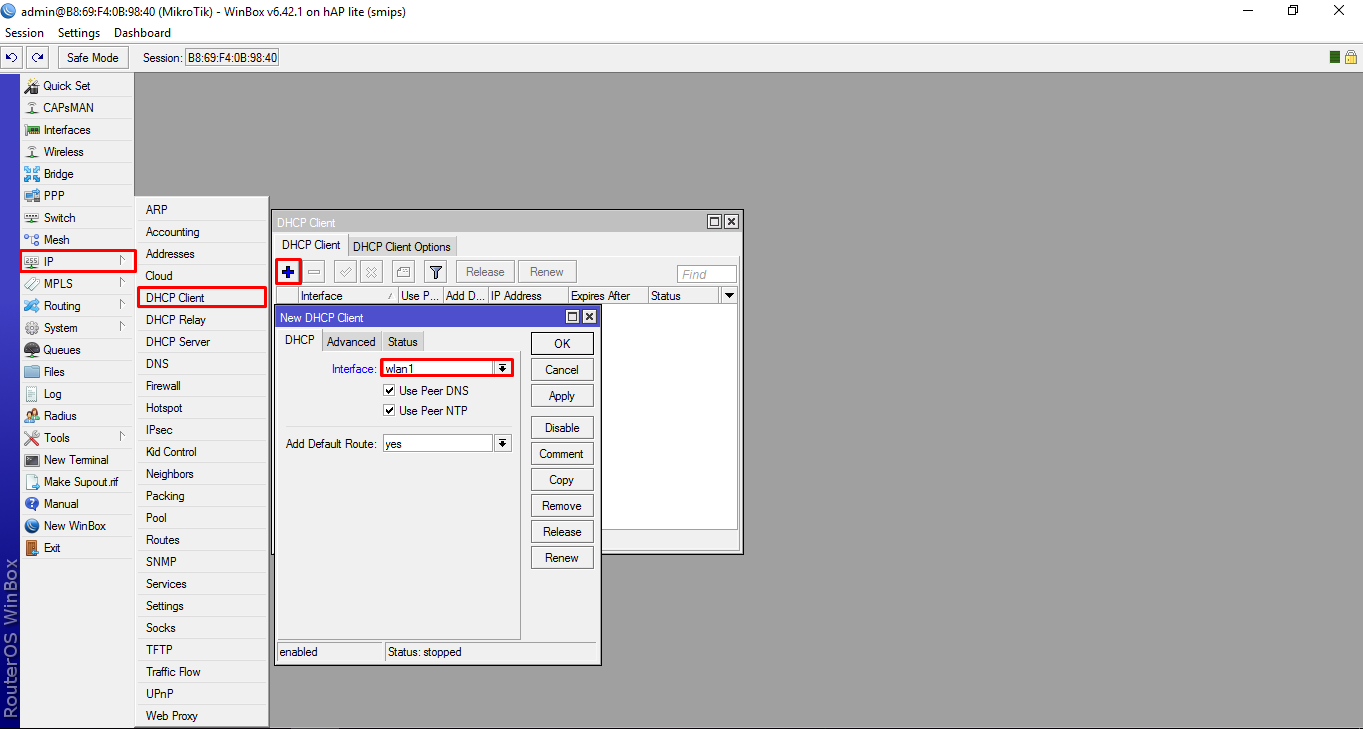Open the PPP sidebar entry
Screen dimensions: 1363x729
pos(77,196)
